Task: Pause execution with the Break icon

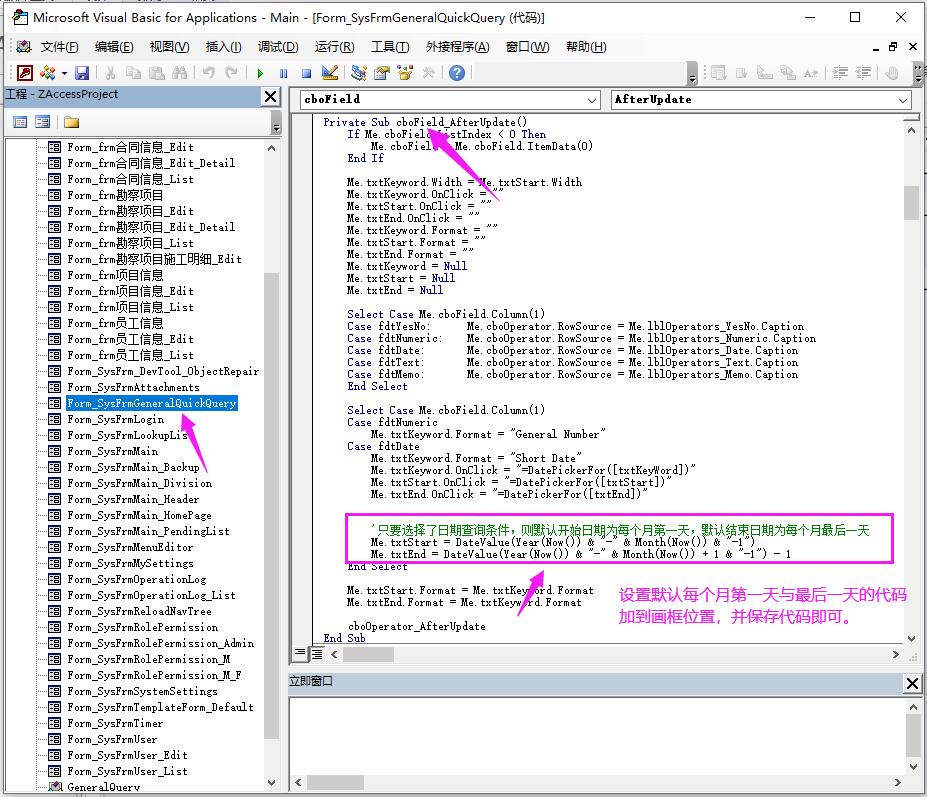Action: (283, 73)
